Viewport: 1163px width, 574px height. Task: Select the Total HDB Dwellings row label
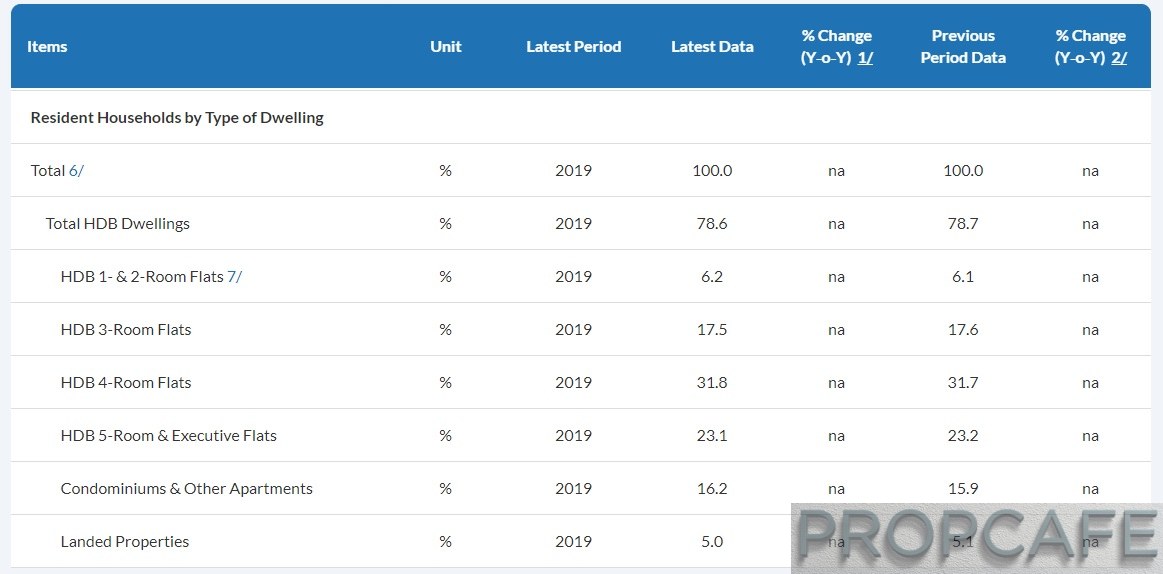coord(118,224)
